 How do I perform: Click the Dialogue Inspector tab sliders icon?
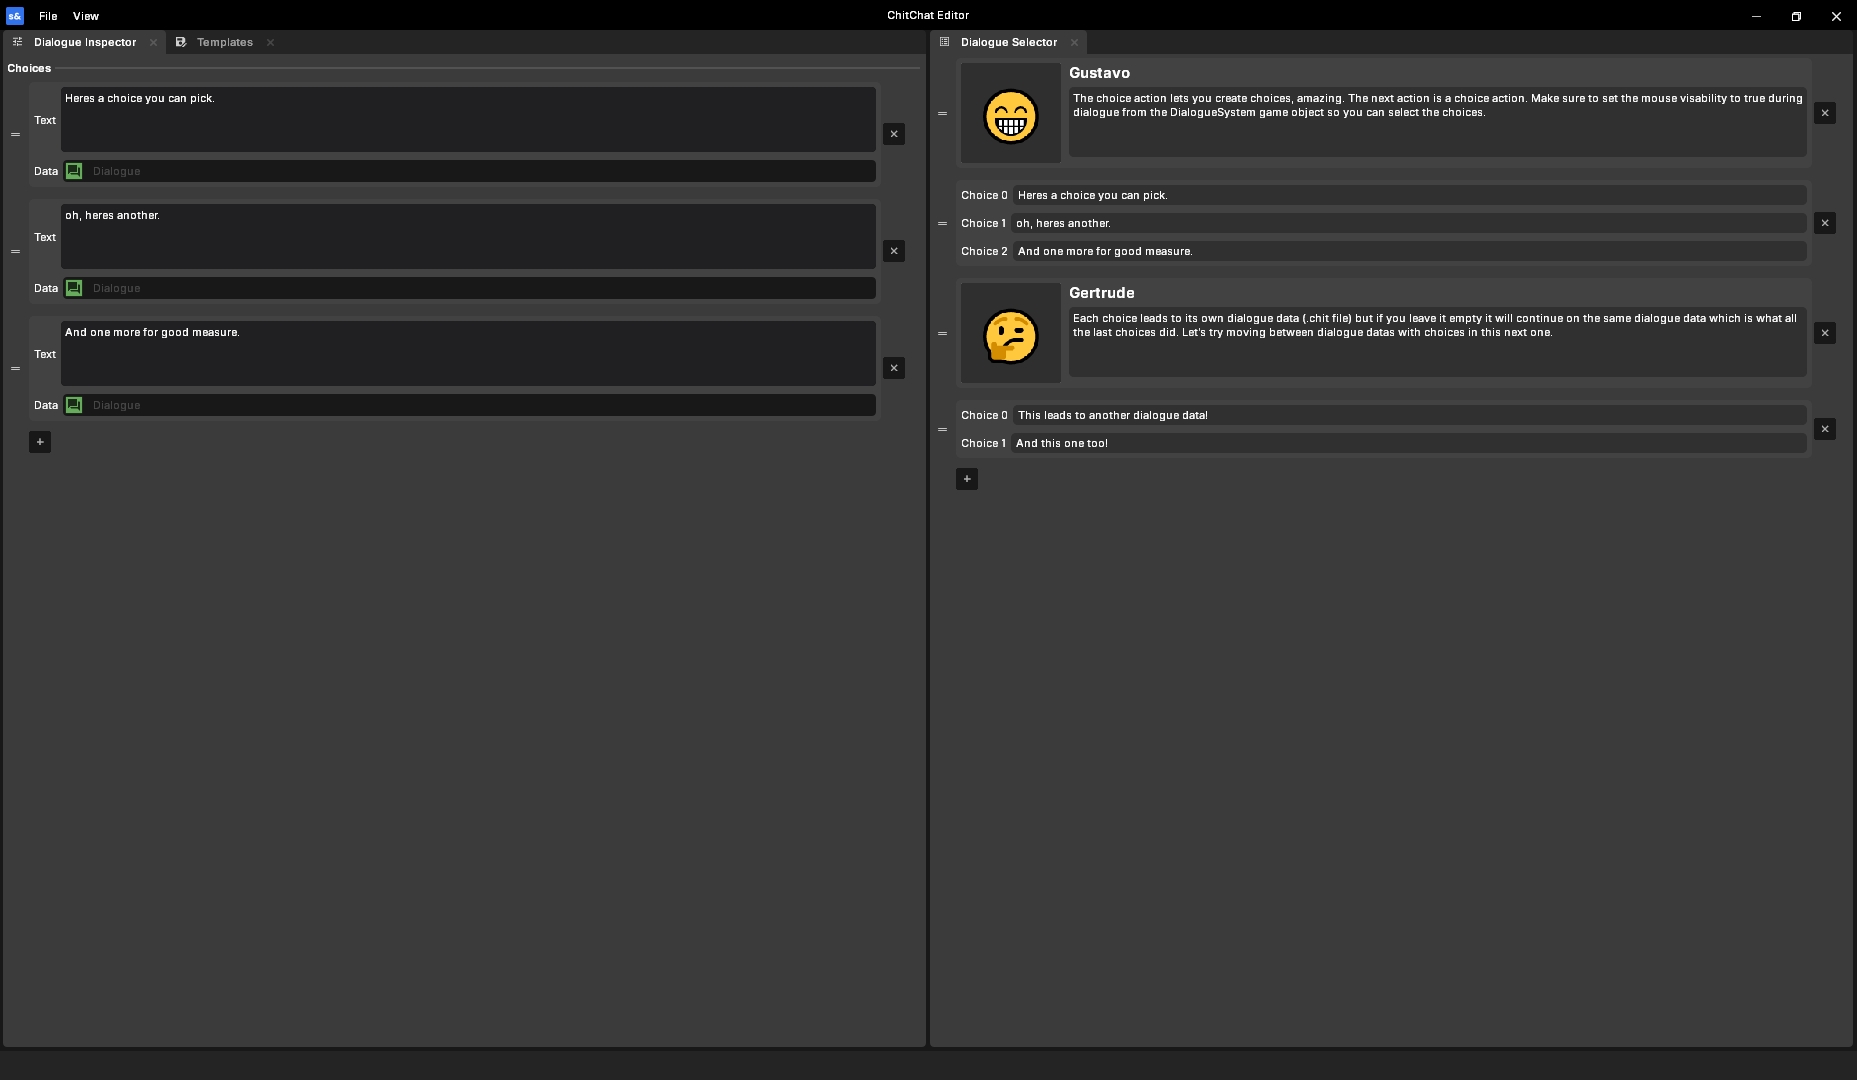(x=17, y=42)
